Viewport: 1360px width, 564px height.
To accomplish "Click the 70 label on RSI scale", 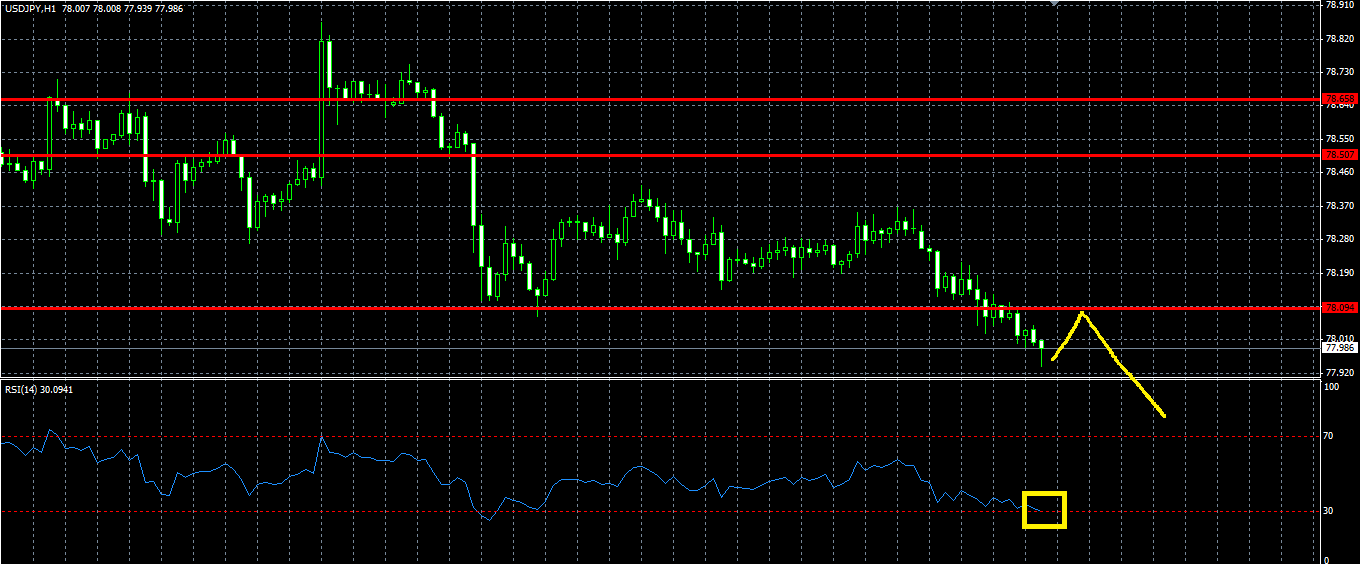I will (x=1327, y=436).
